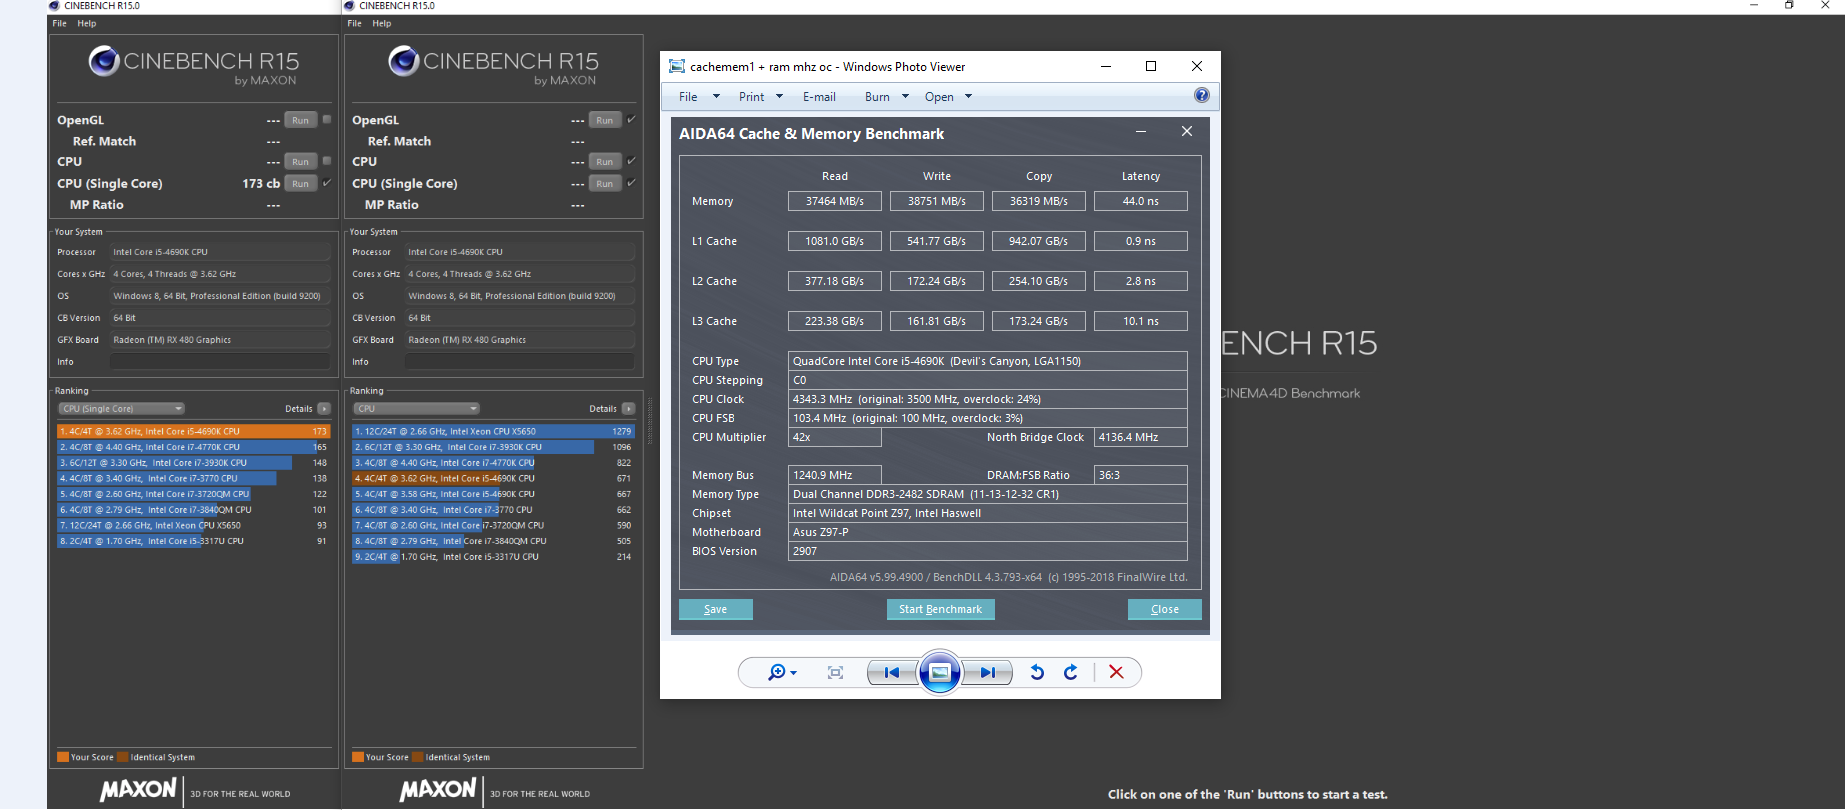Click E-mail in Photo Viewer toolbar

coord(819,97)
